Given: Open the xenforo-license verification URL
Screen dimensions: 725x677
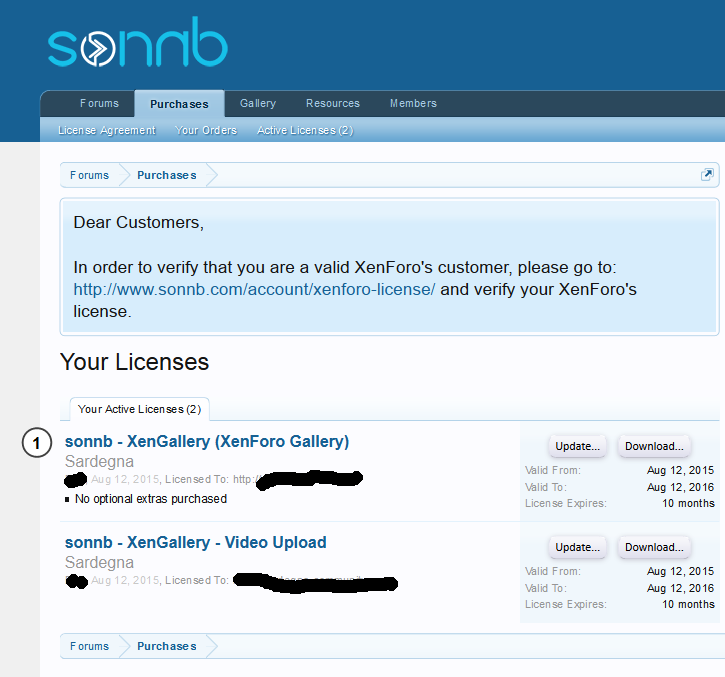Looking at the screenshot, I should click(254, 290).
